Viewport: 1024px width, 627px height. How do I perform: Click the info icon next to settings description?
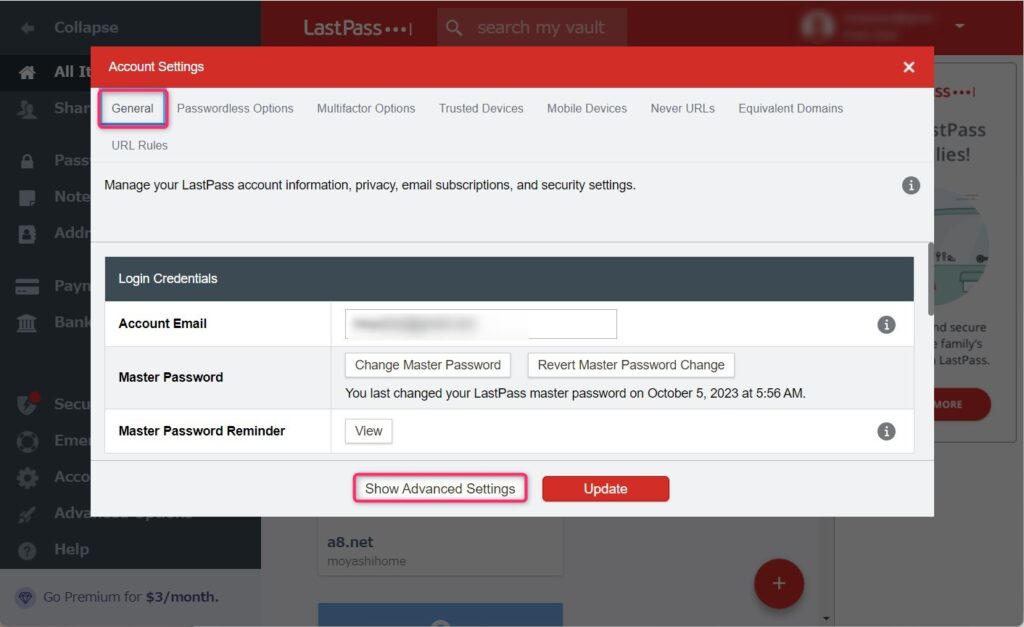(x=910, y=185)
